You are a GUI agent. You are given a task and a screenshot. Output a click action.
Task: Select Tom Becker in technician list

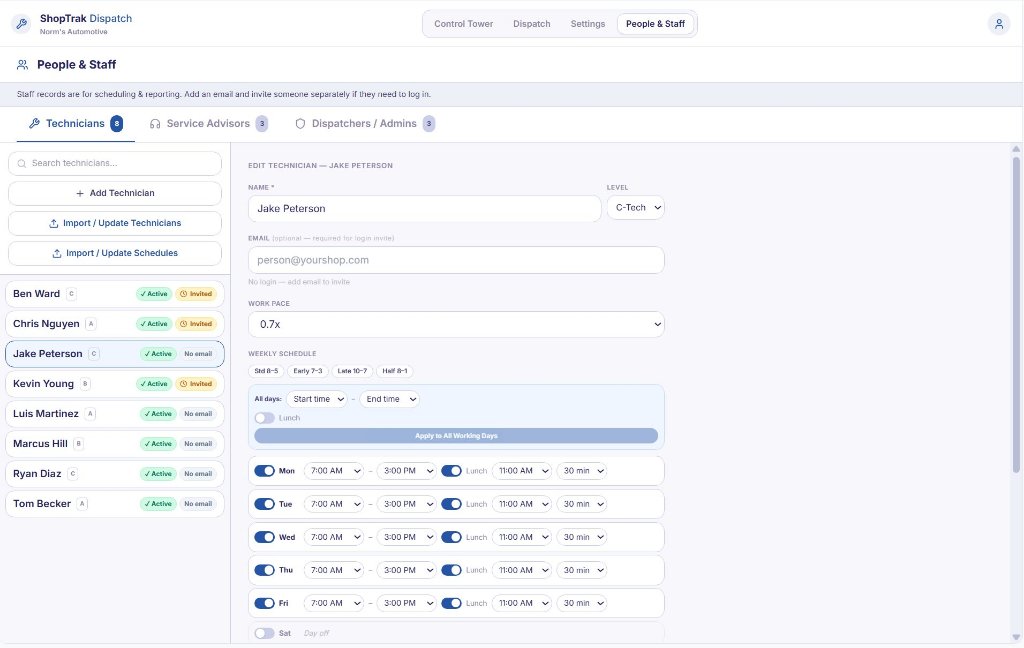point(115,504)
